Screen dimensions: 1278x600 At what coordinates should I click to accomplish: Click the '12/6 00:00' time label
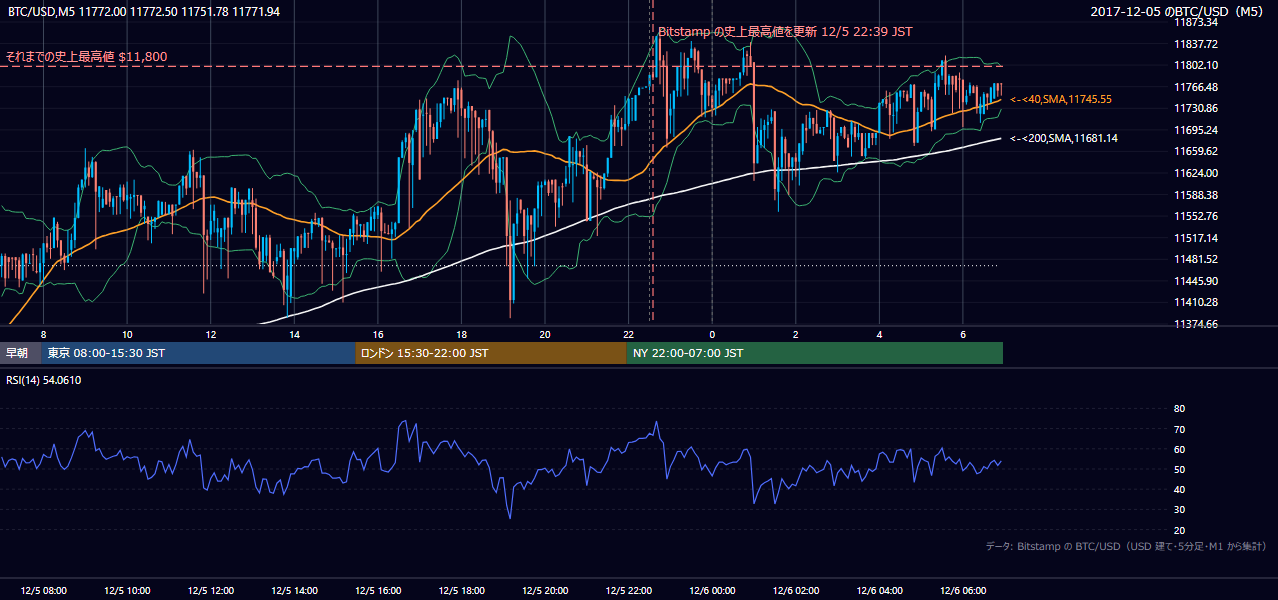(713, 591)
